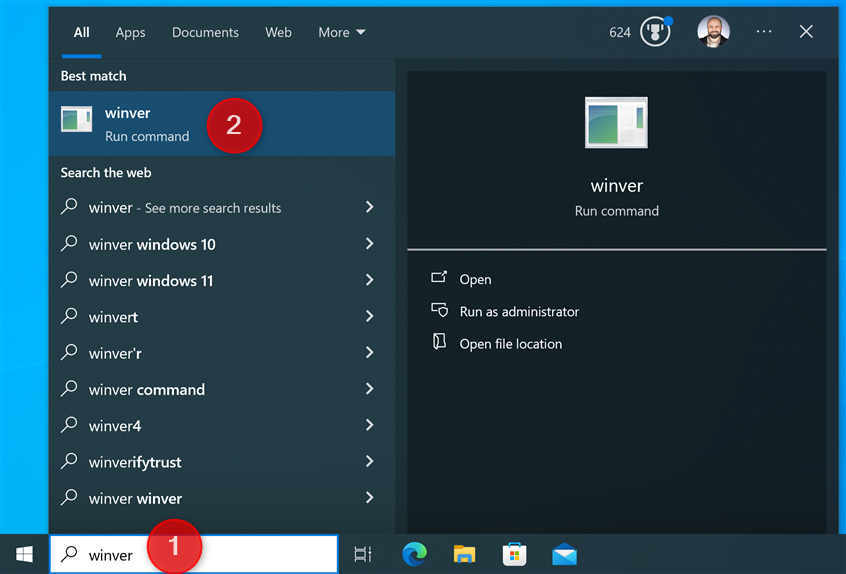846x574 pixels.
Task: Click magnifier icon beside 'winverifytrust'
Action: [69, 461]
